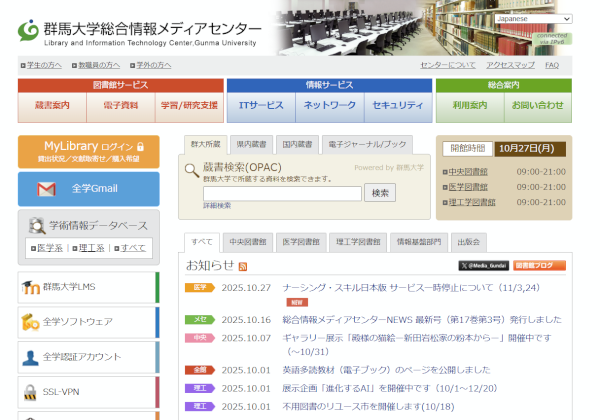This screenshot has height=420, width=600.
Task: Open the 英語多読教材 notice
Action: [x=386, y=370]
